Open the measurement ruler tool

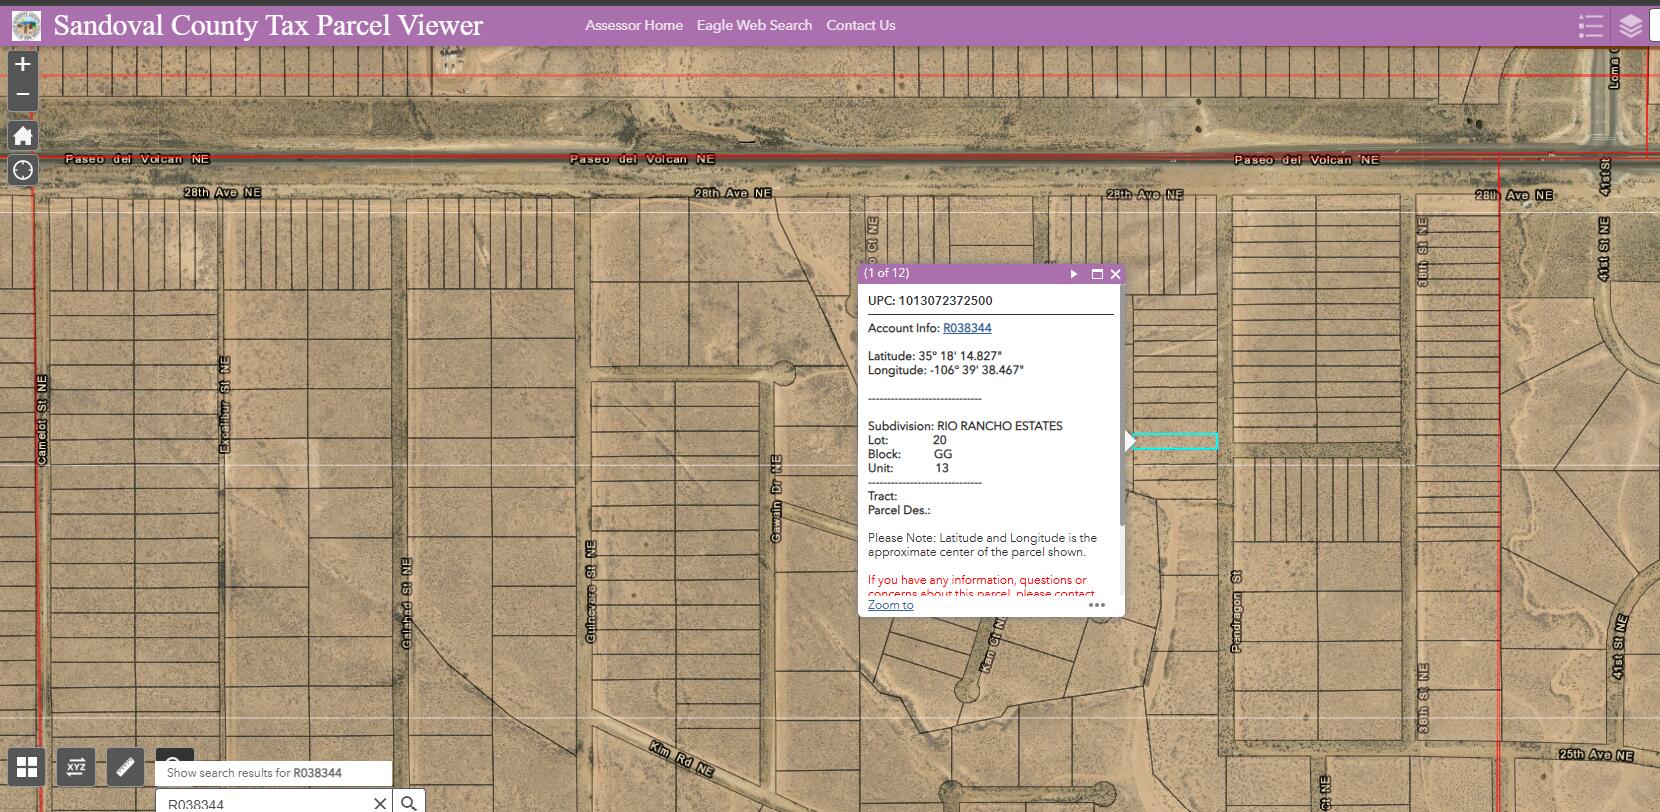point(125,767)
